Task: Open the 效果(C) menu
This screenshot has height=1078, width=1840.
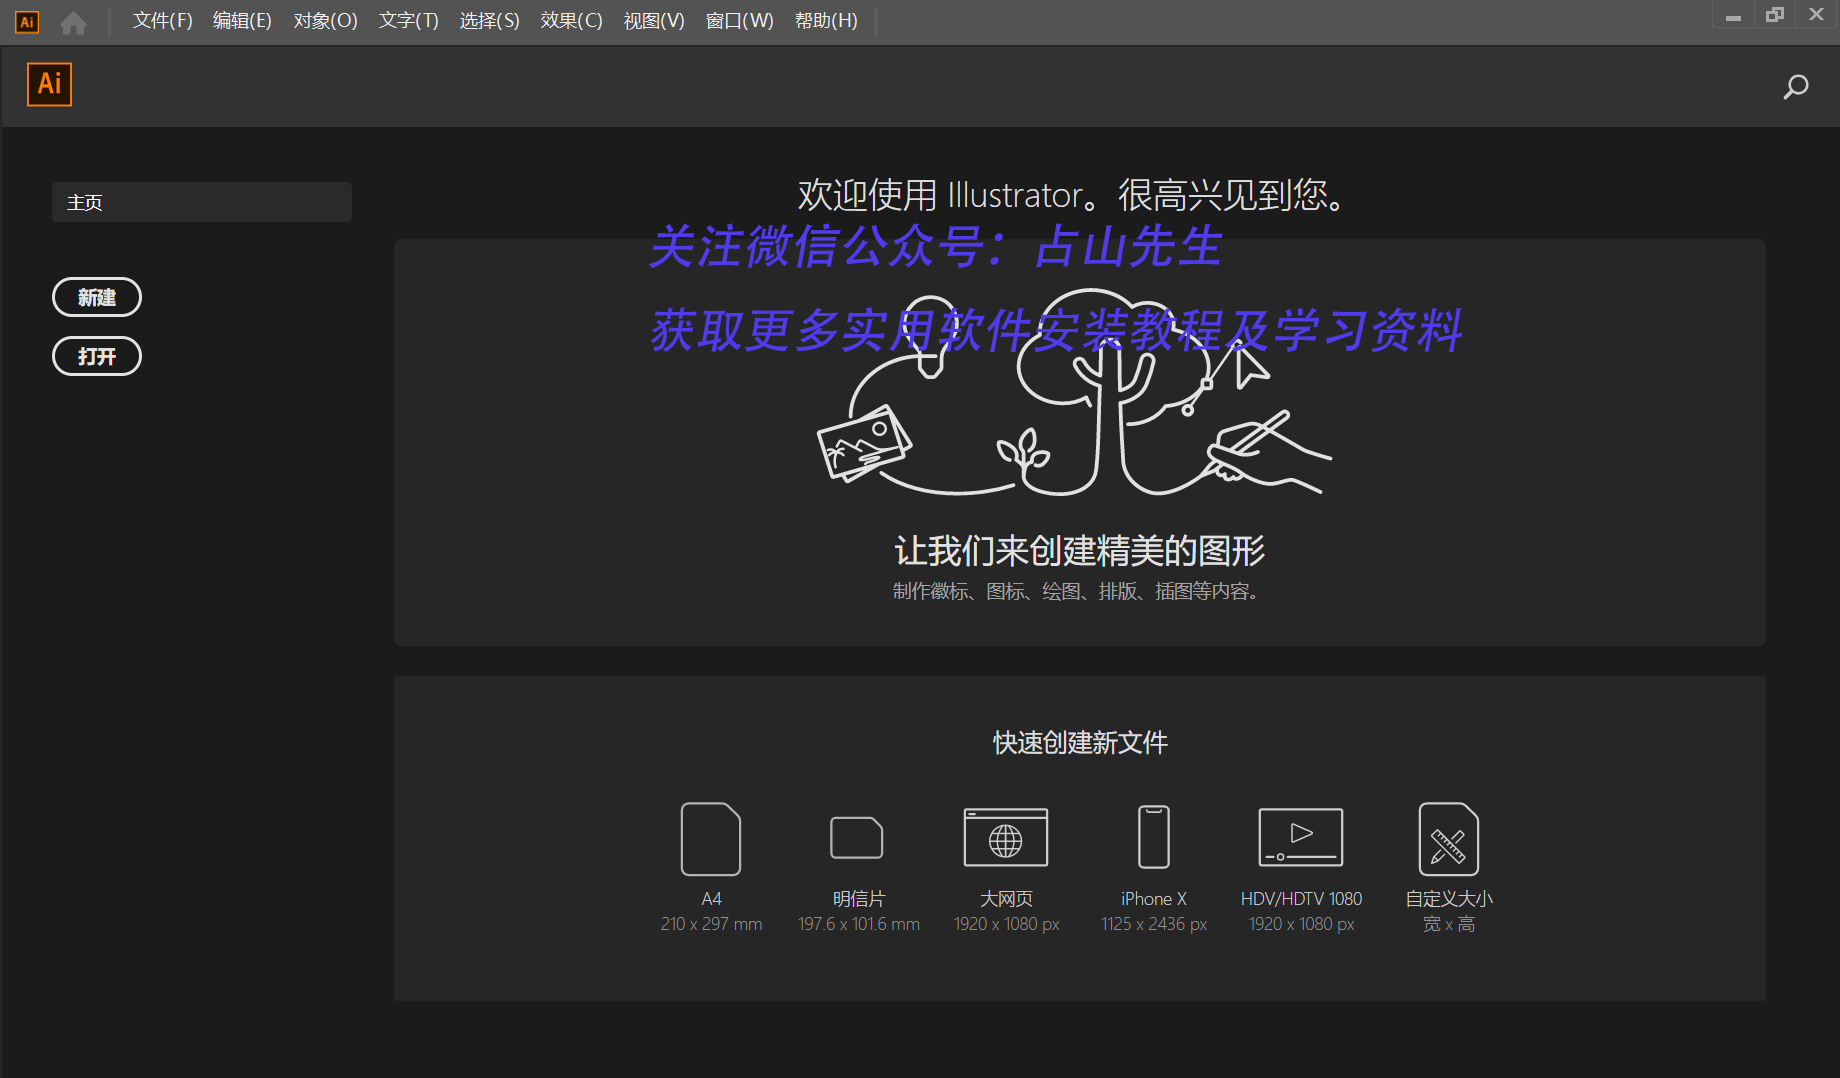Action: pos(570,21)
